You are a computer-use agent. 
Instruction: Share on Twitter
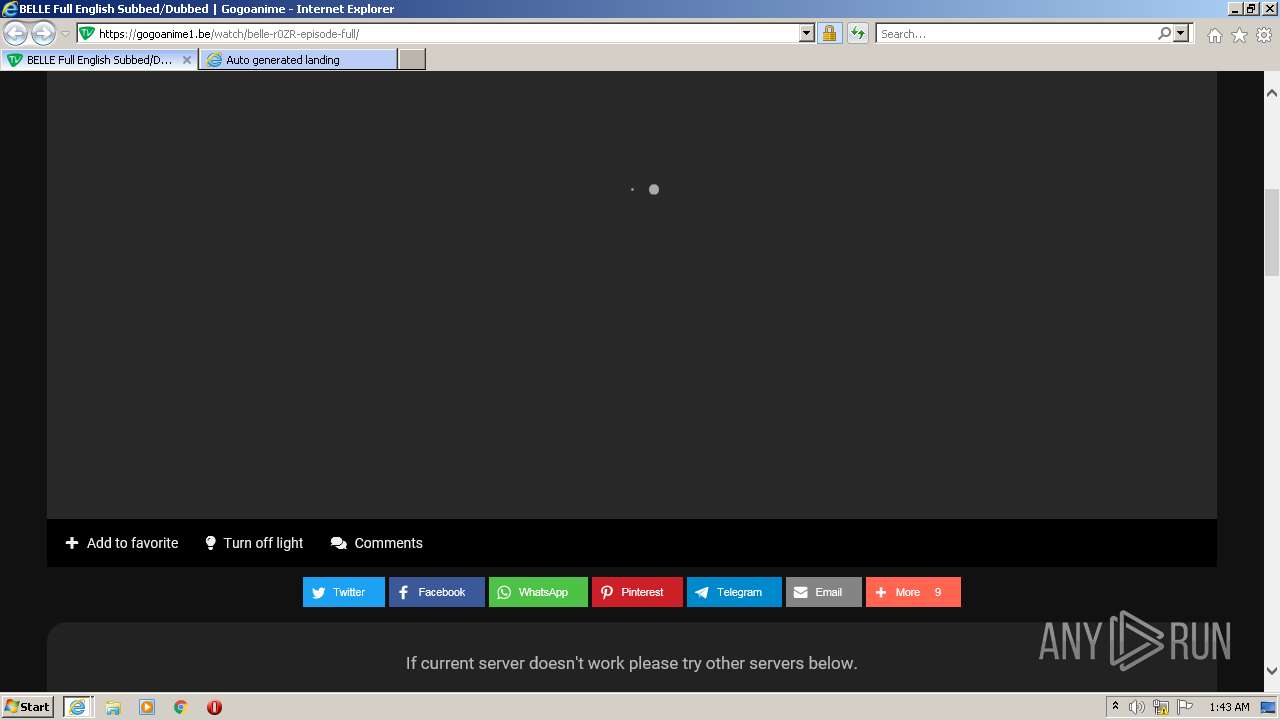(x=344, y=592)
